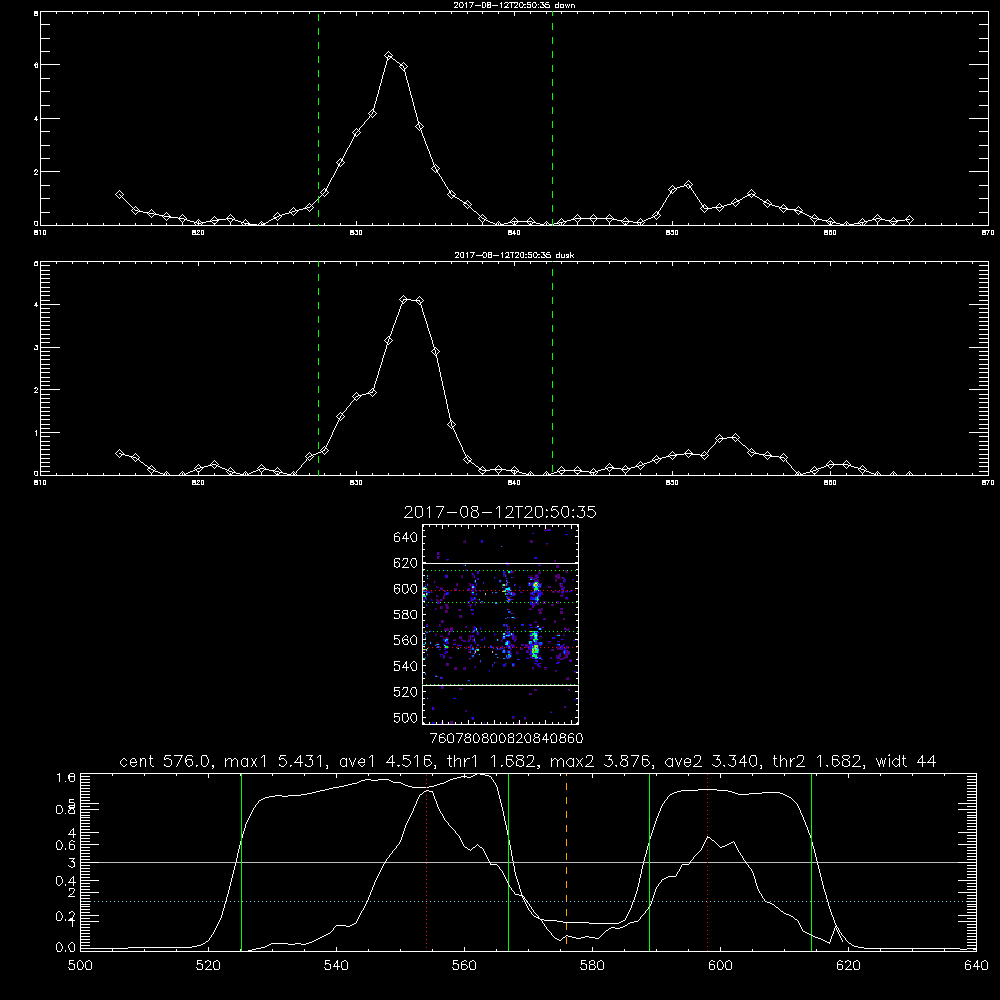The width and height of the screenshot is (1000, 1000).
Task: Click the '2017-08-12T20:50:35 dawn' plot title
Action: pyautogui.click(x=514, y=5)
